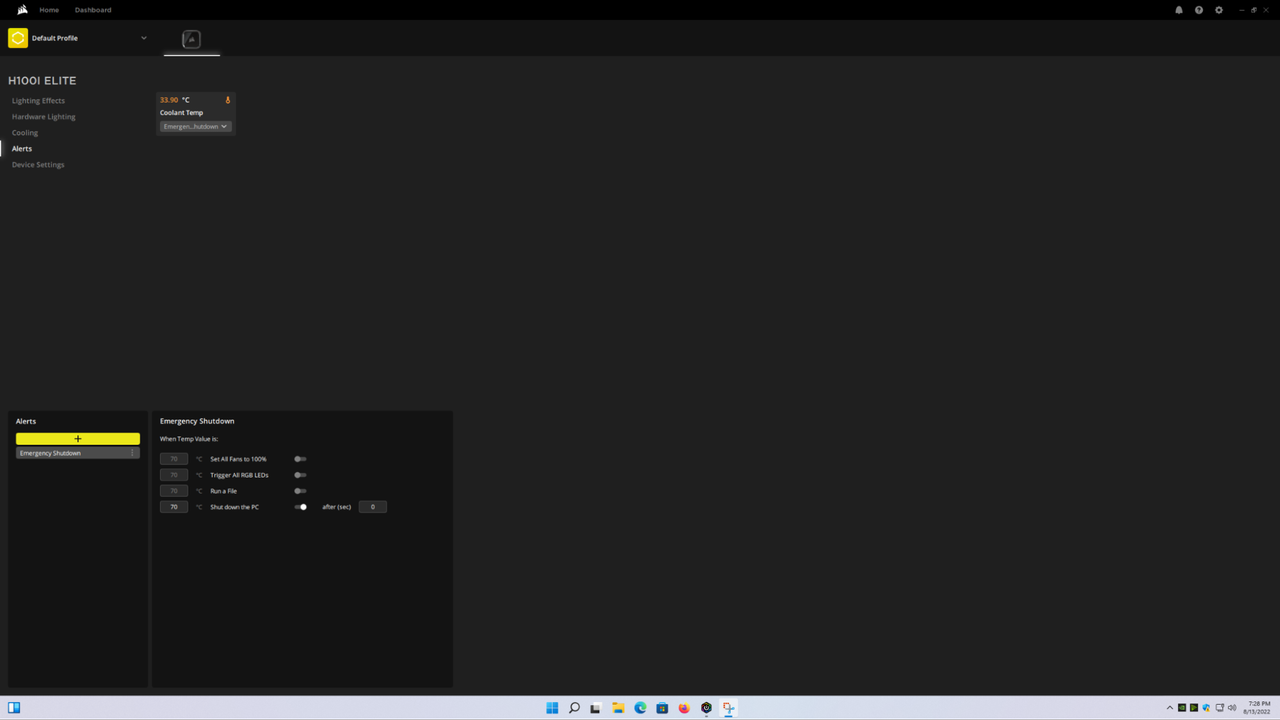Viewport: 1280px width, 720px height.
Task: Click the Run a File temperature field
Action: [x=174, y=491]
